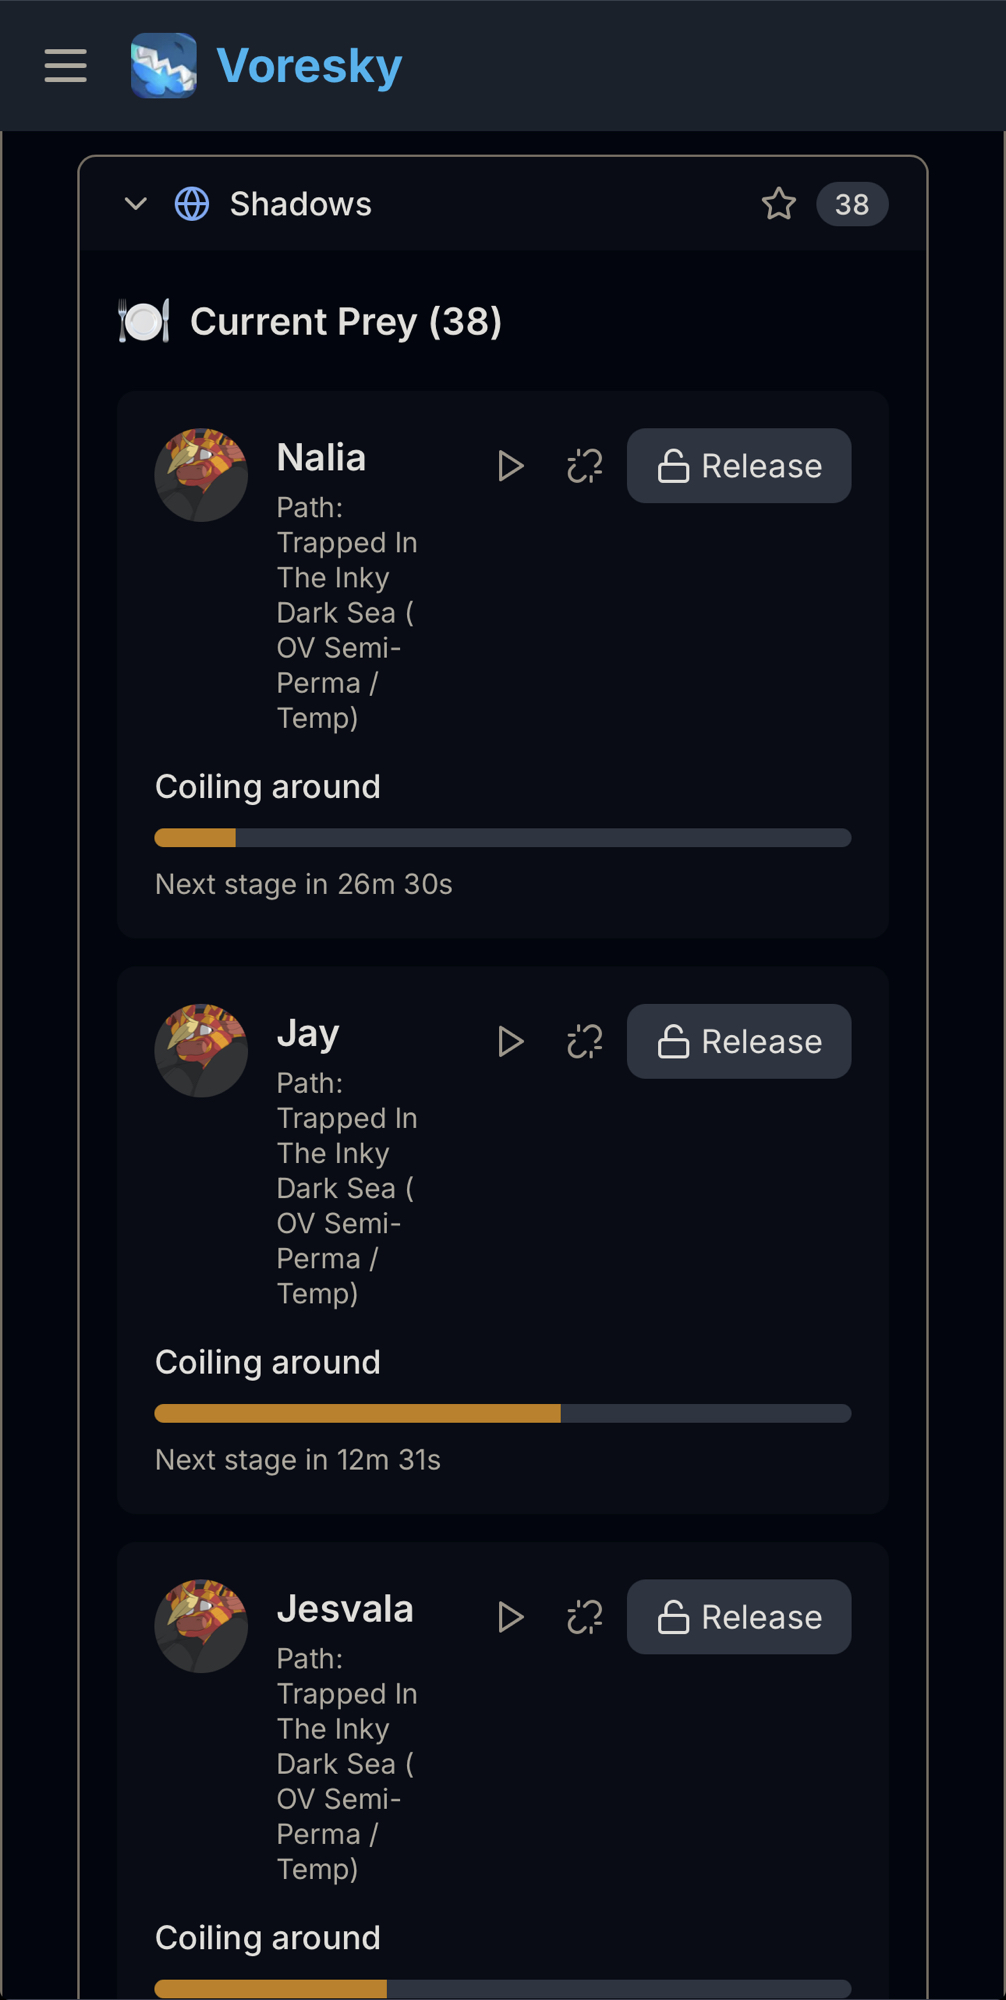Open the hamburger navigation menu
This screenshot has height=2000, width=1006.
(66, 66)
